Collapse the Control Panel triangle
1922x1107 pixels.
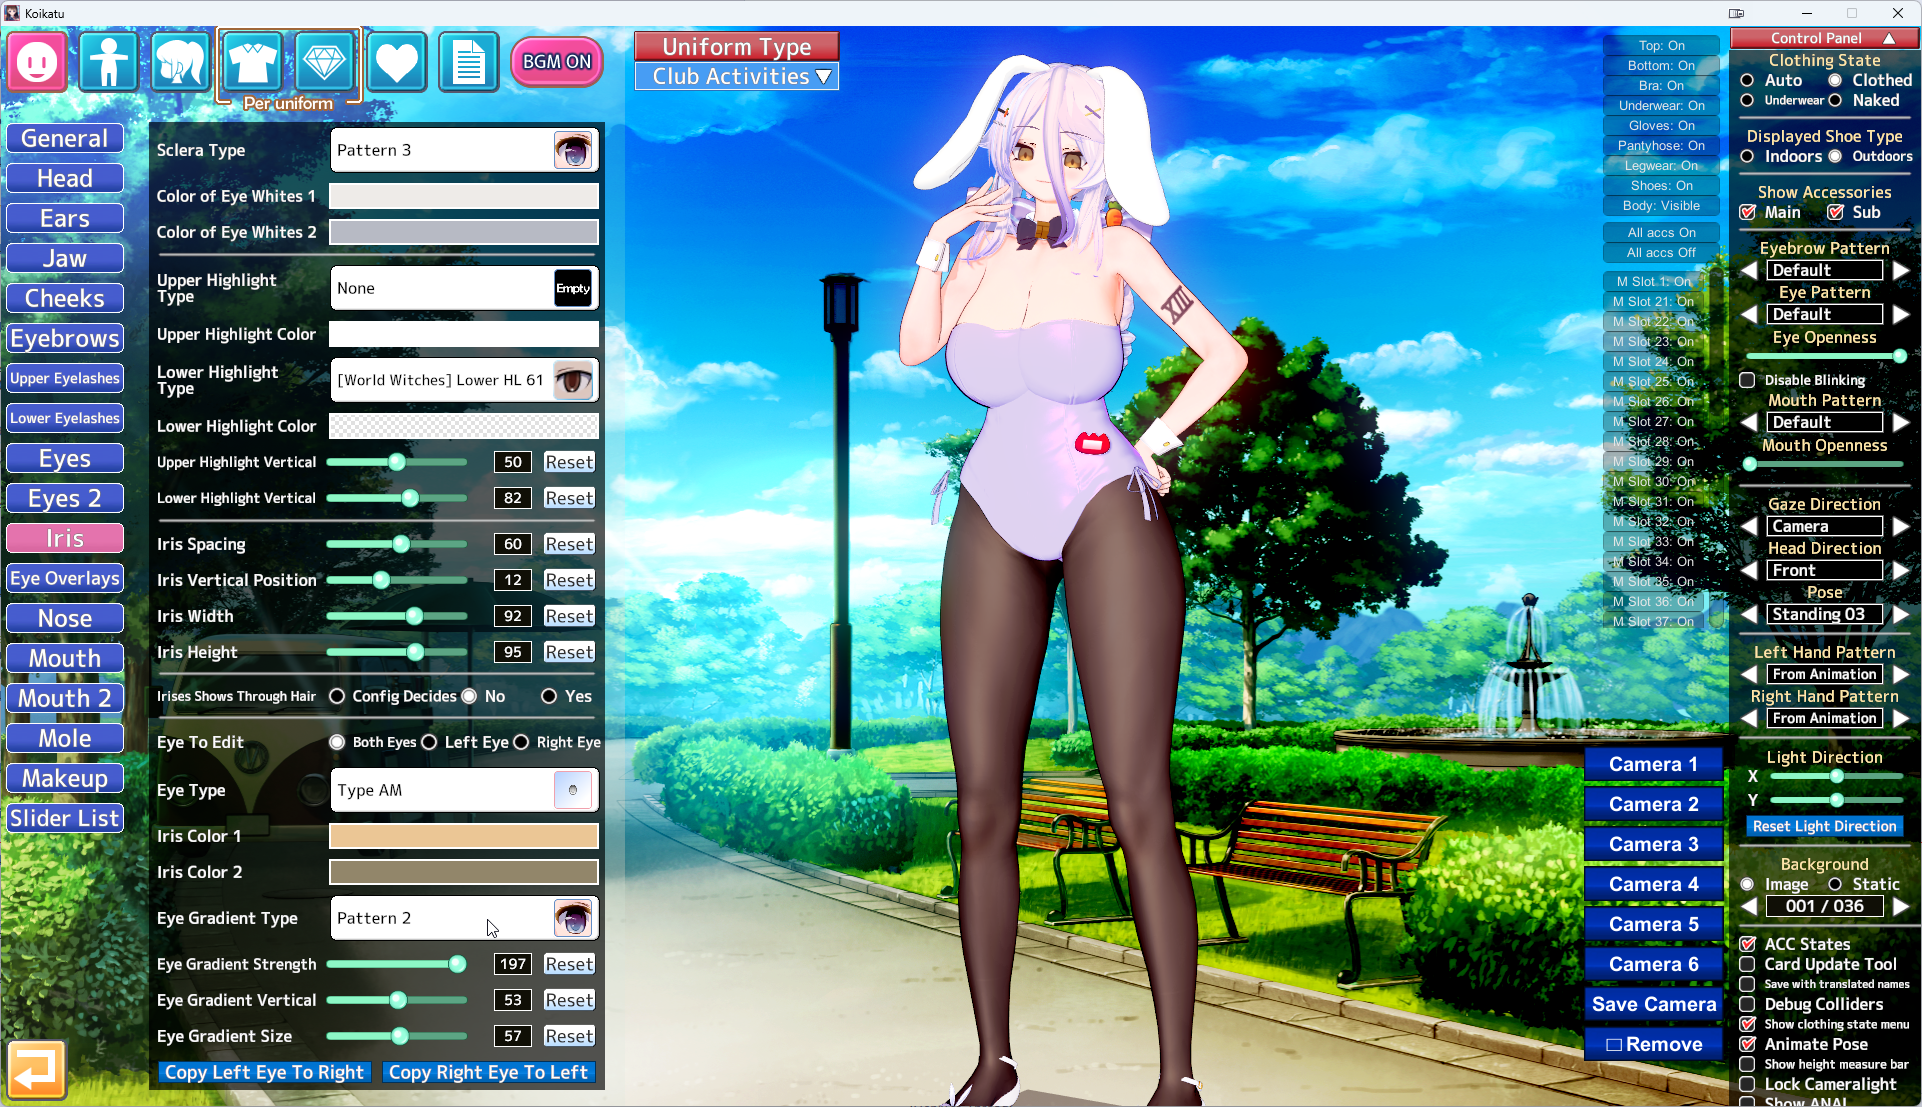pyautogui.click(x=1889, y=38)
